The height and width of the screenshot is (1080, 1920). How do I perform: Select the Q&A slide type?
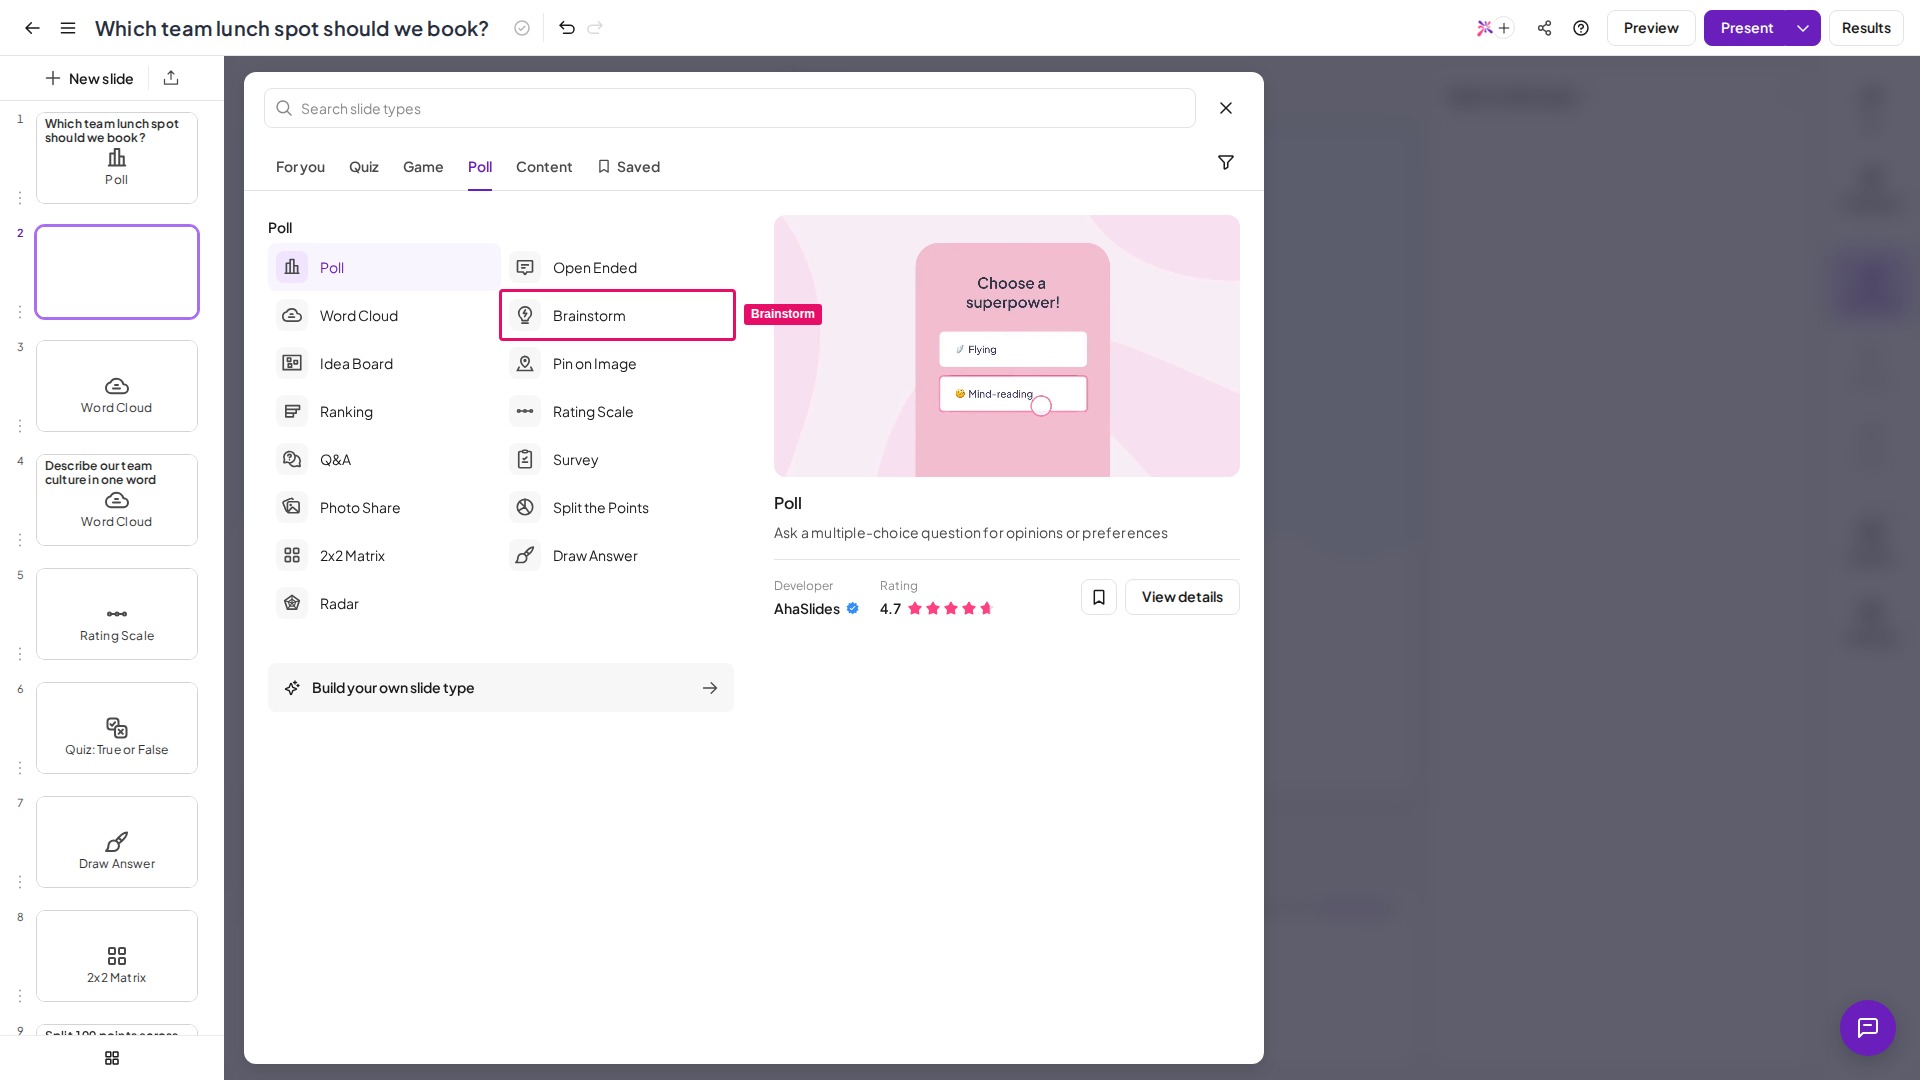(384, 460)
